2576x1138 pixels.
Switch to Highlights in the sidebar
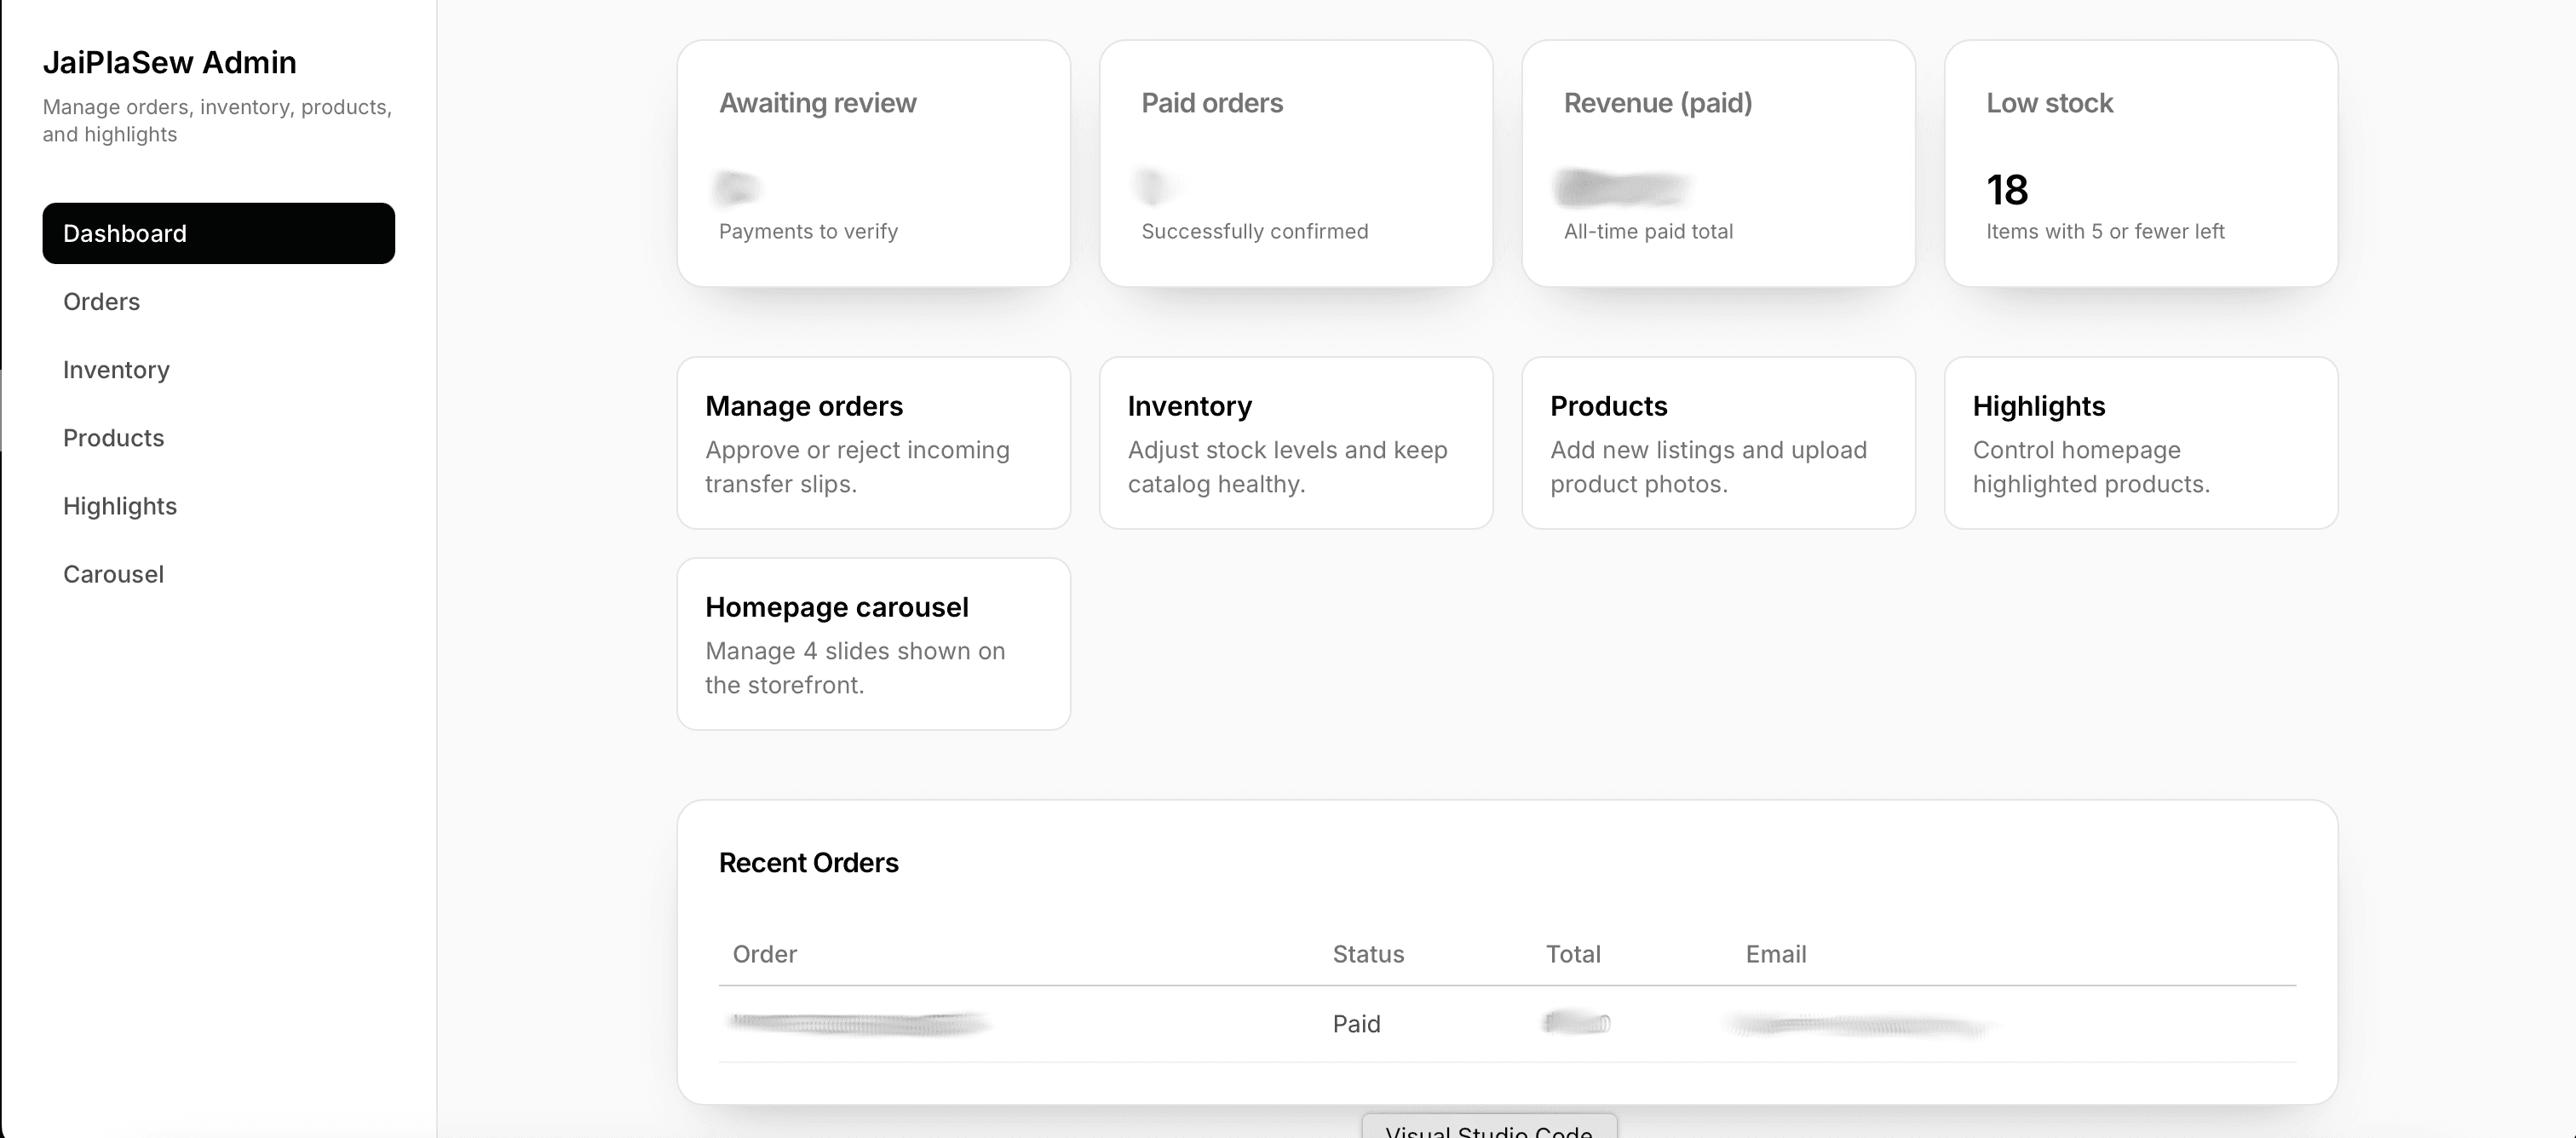pos(218,505)
